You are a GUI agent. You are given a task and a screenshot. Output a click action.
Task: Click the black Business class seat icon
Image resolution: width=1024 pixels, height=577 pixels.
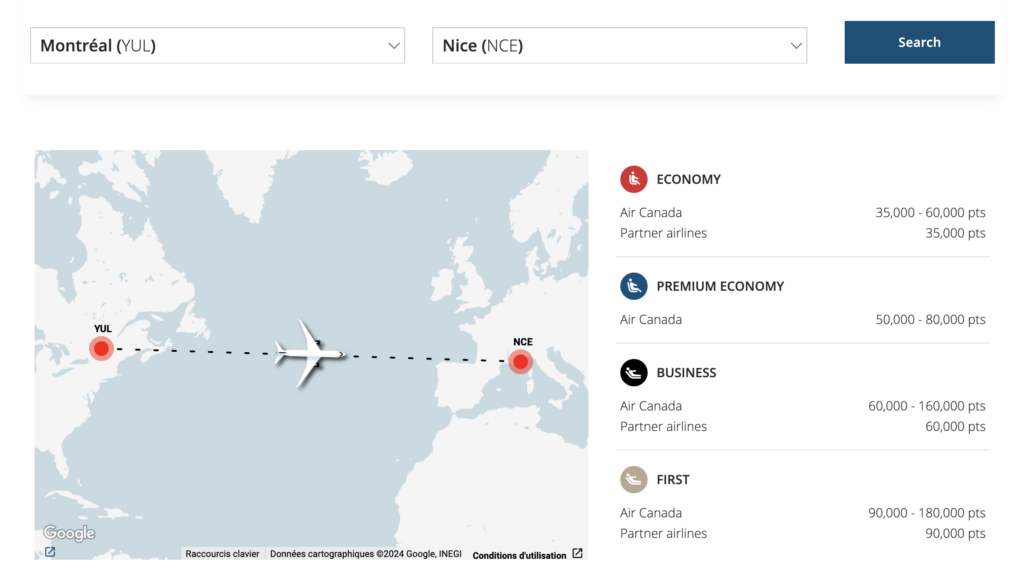coord(633,373)
